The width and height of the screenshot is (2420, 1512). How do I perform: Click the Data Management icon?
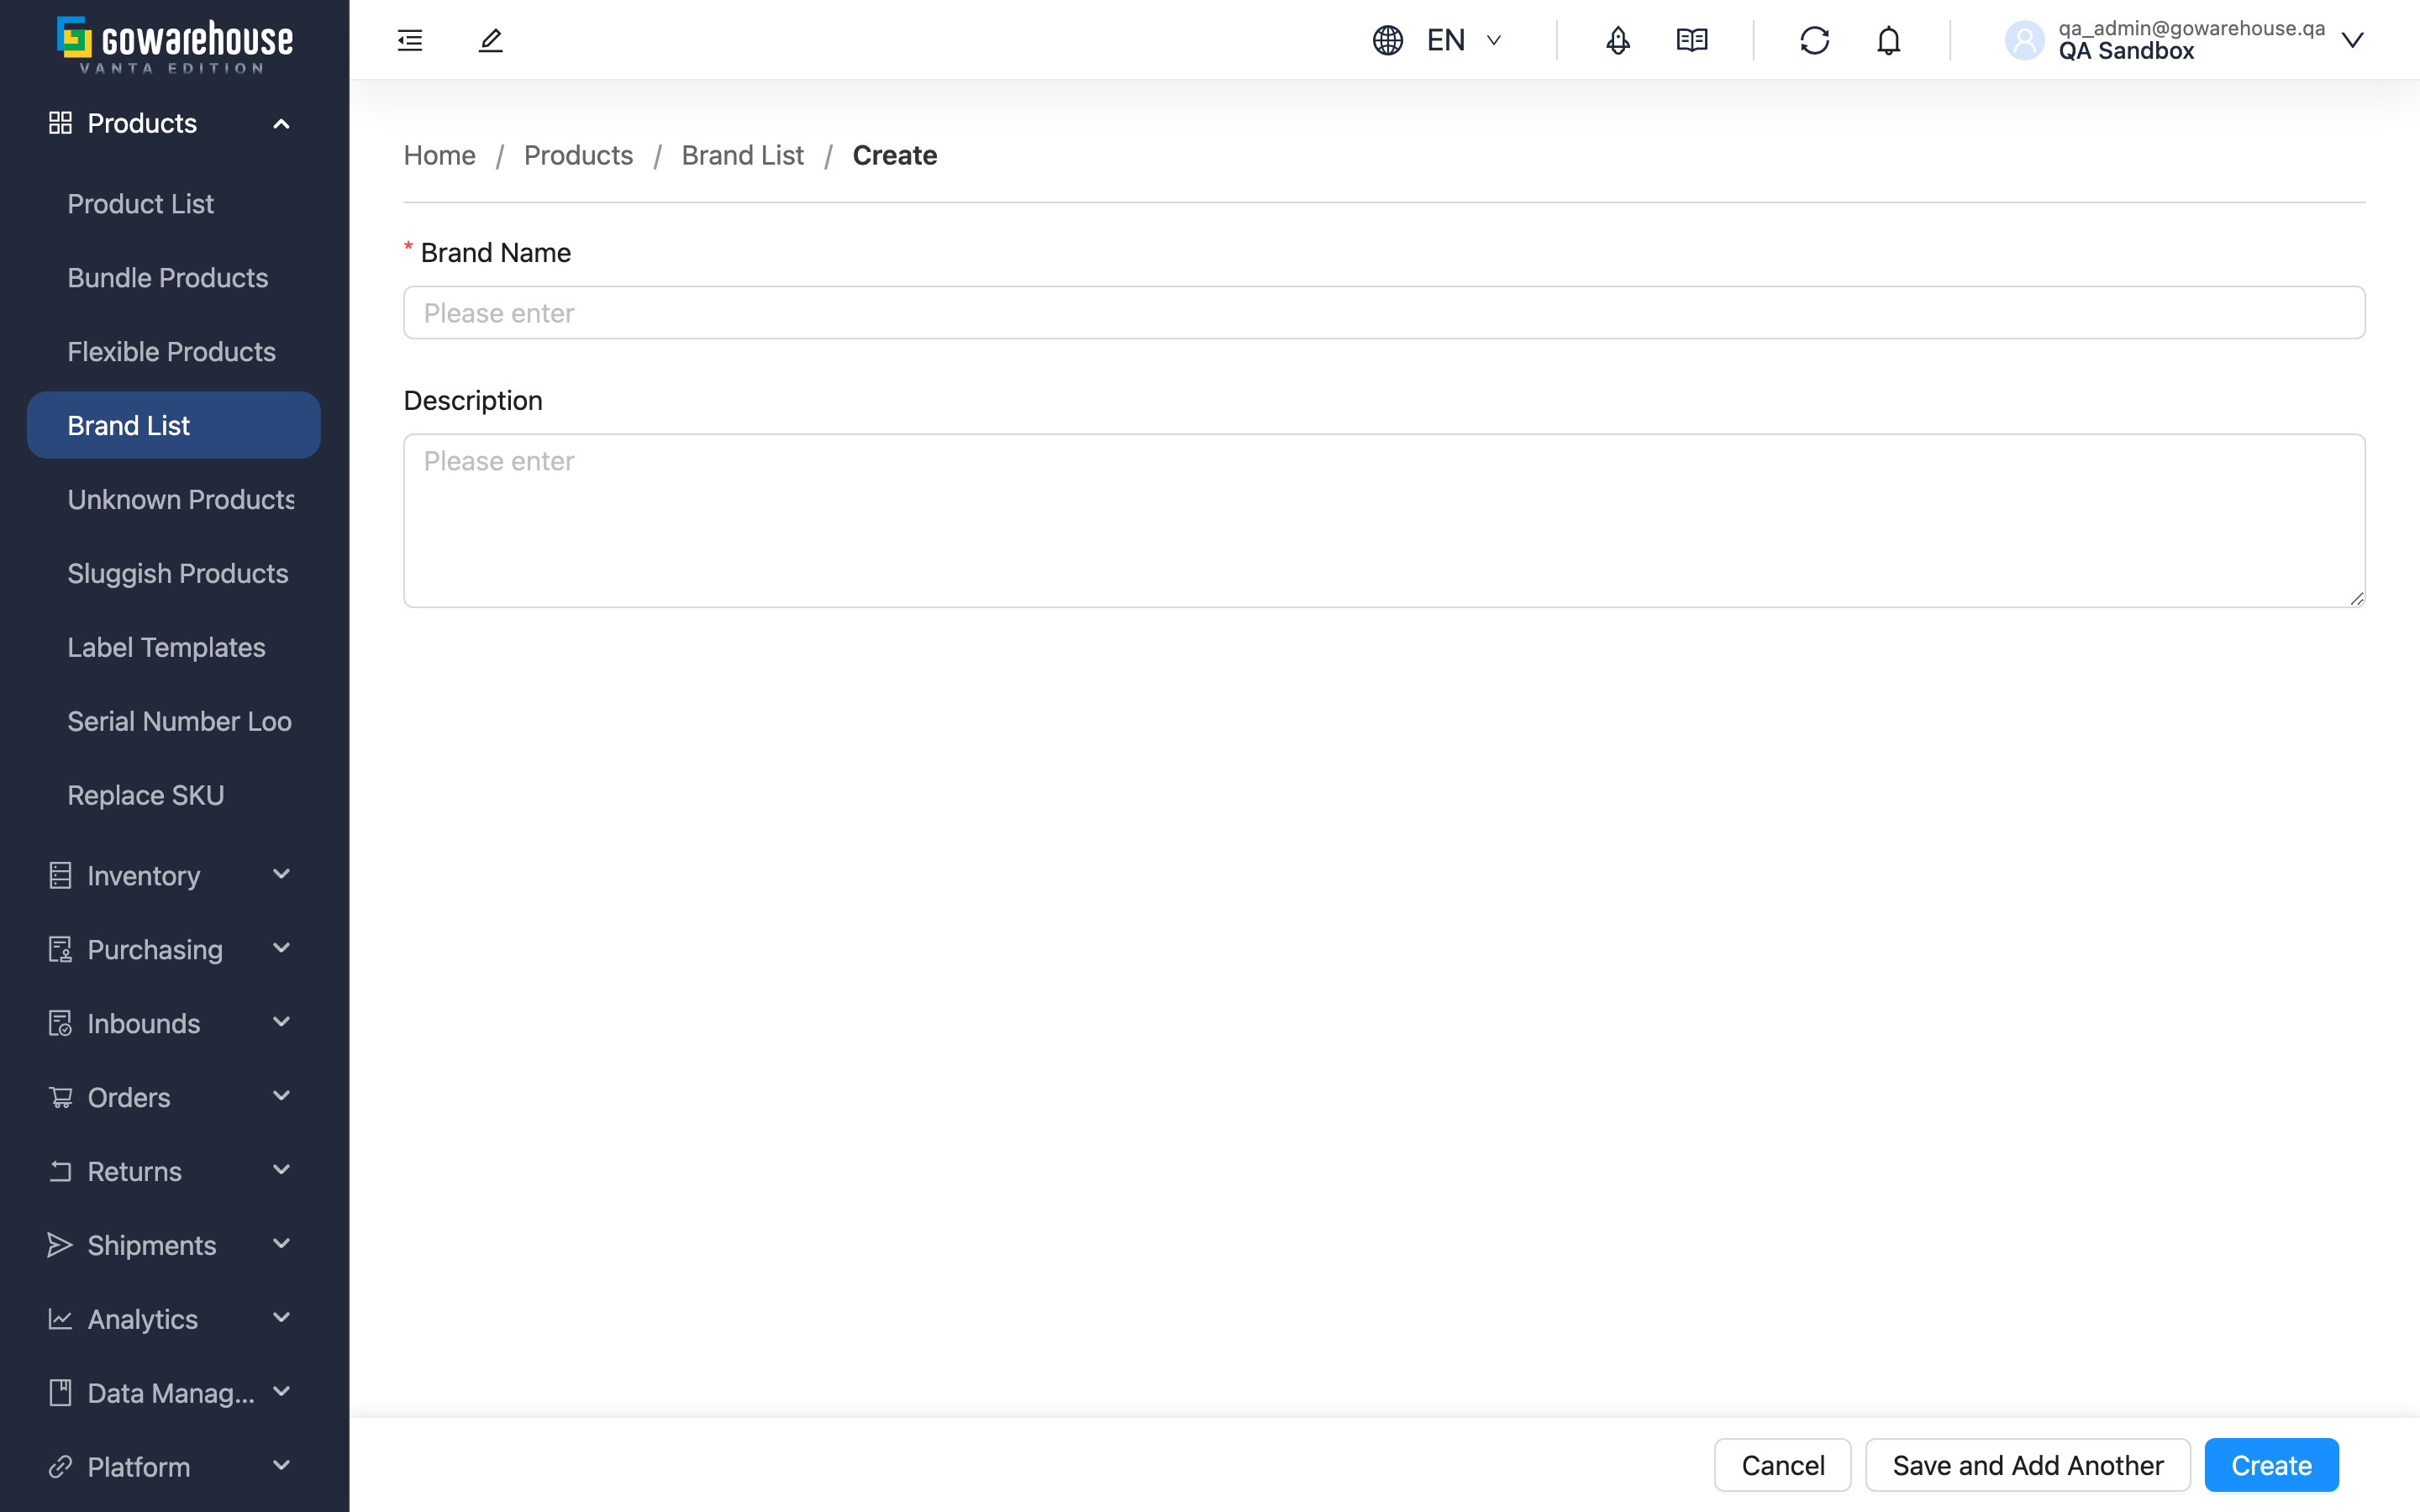tap(60, 1393)
